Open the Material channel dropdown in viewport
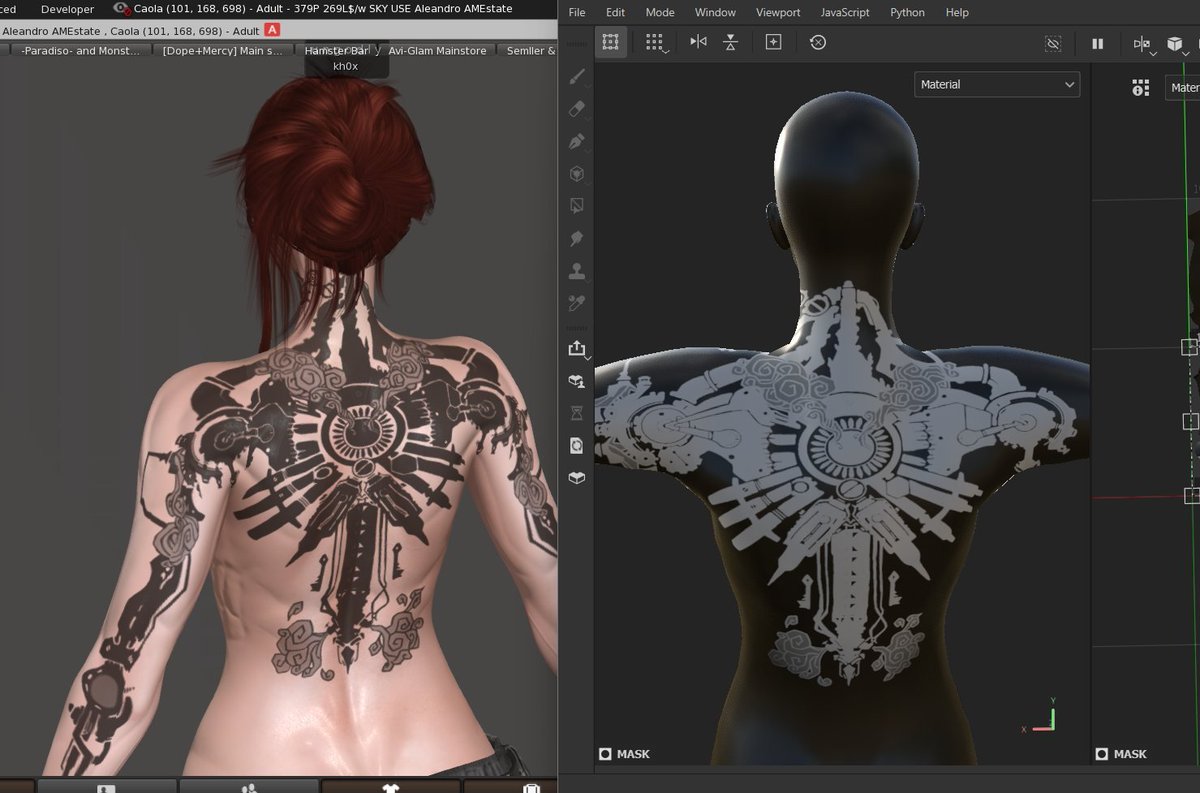The width and height of the screenshot is (1200, 793). click(997, 85)
